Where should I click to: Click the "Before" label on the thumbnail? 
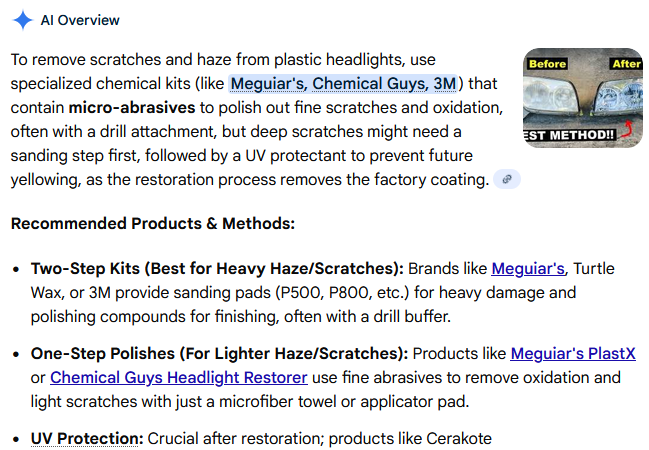[547, 64]
